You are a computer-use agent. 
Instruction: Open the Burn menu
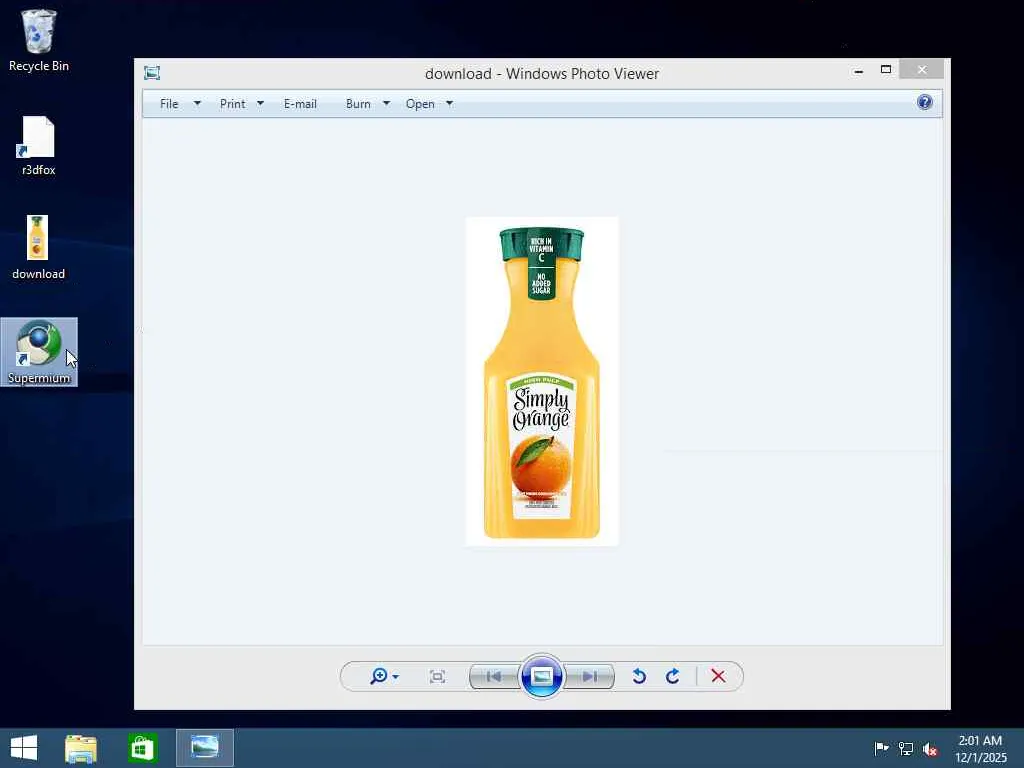click(358, 104)
